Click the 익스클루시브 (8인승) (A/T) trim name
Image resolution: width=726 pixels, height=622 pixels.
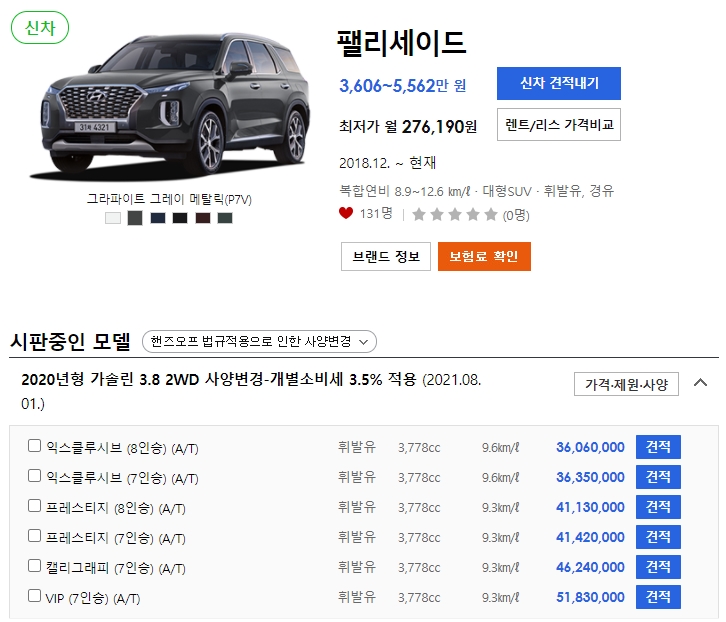(122, 448)
